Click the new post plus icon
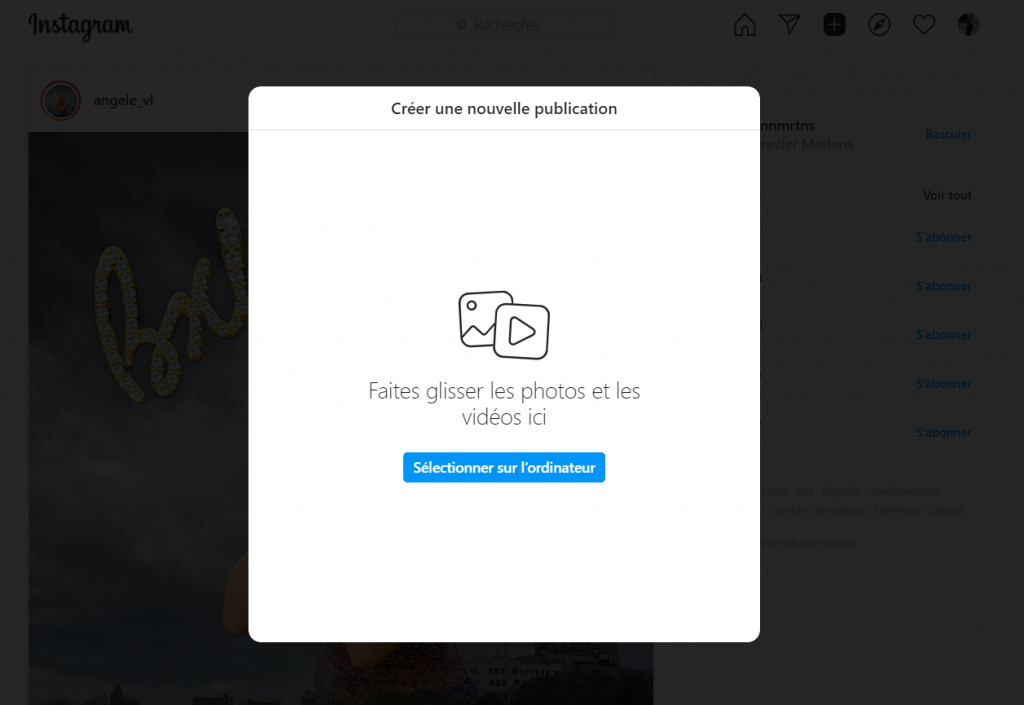 834,25
